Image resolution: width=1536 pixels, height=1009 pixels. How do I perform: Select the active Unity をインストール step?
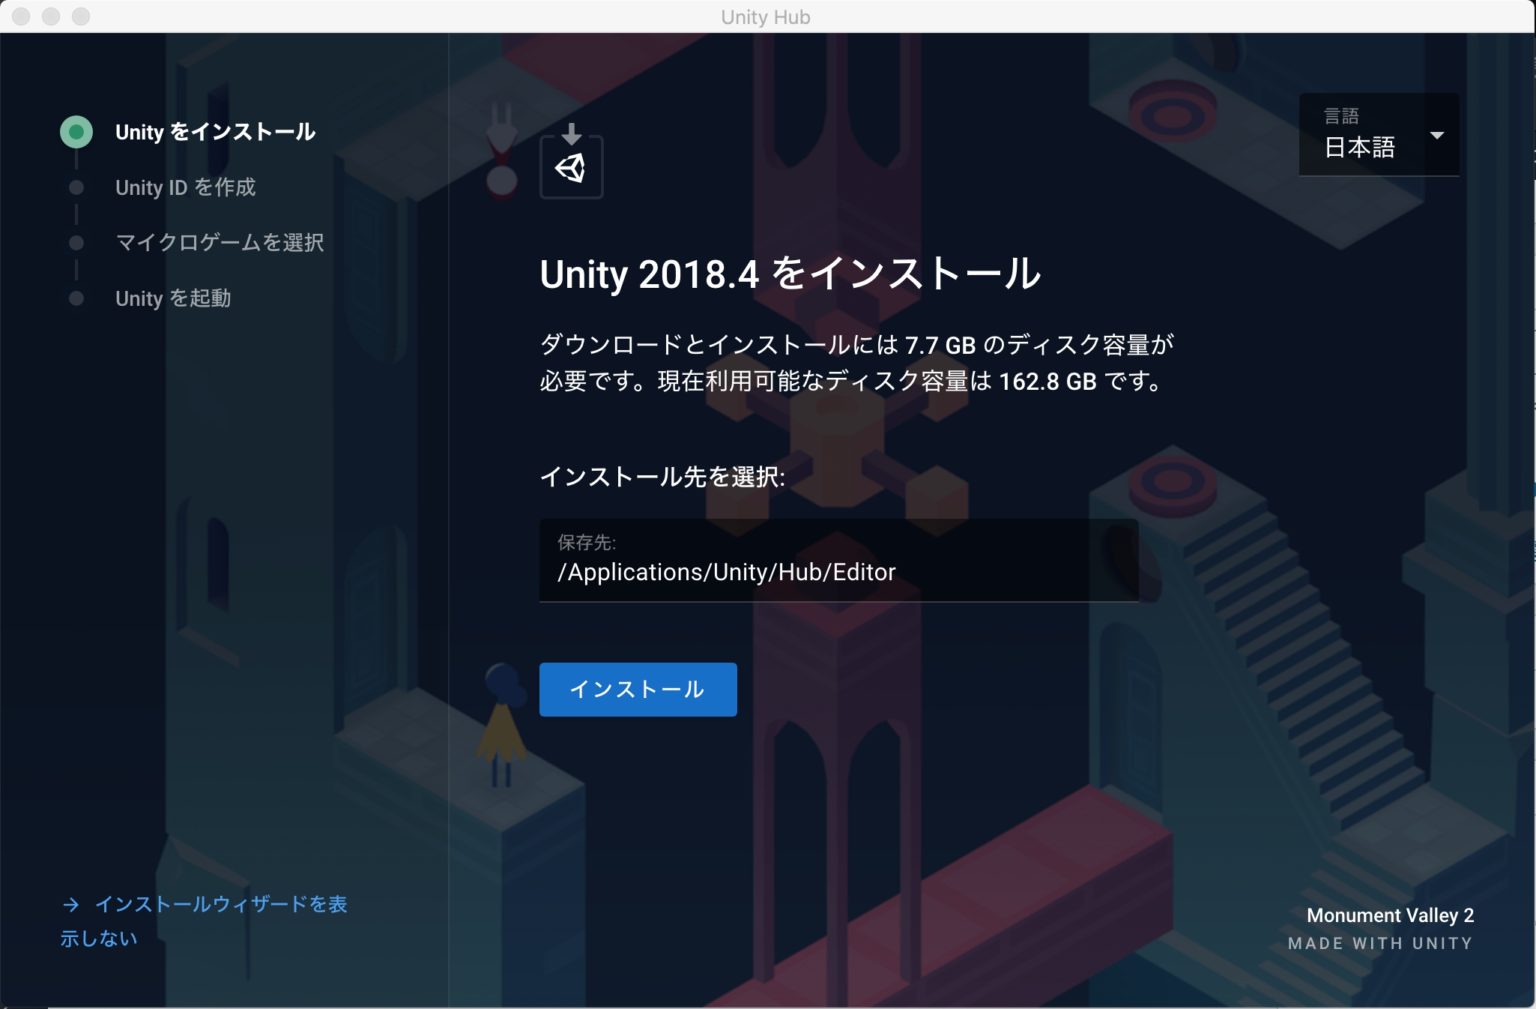click(x=213, y=131)
